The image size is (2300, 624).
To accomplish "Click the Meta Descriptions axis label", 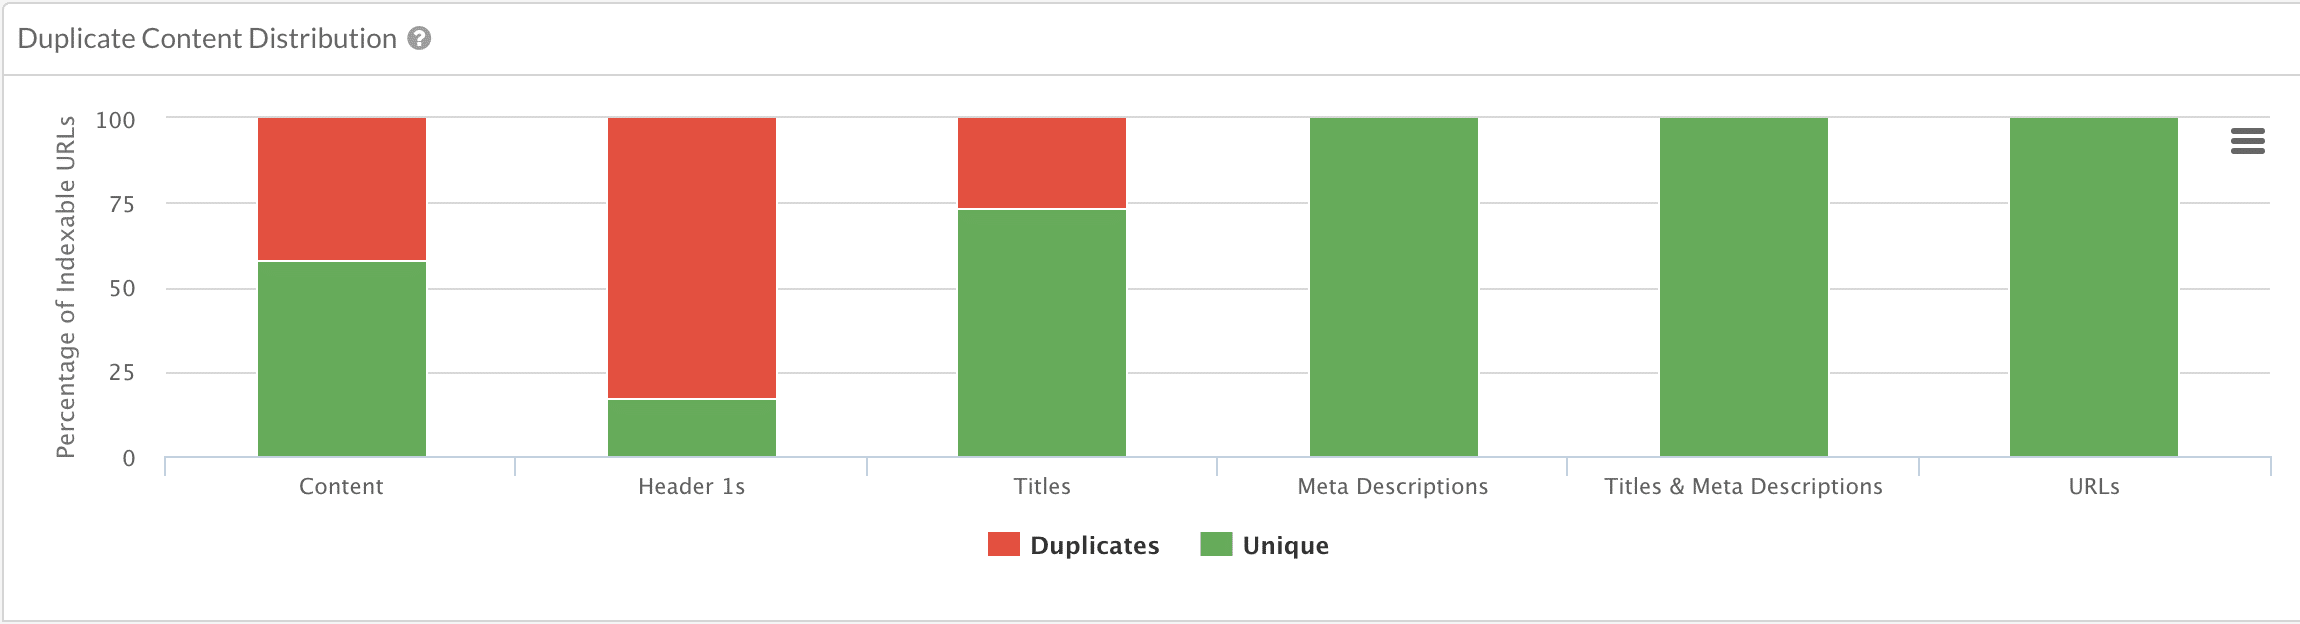I will click(1392, 487).
